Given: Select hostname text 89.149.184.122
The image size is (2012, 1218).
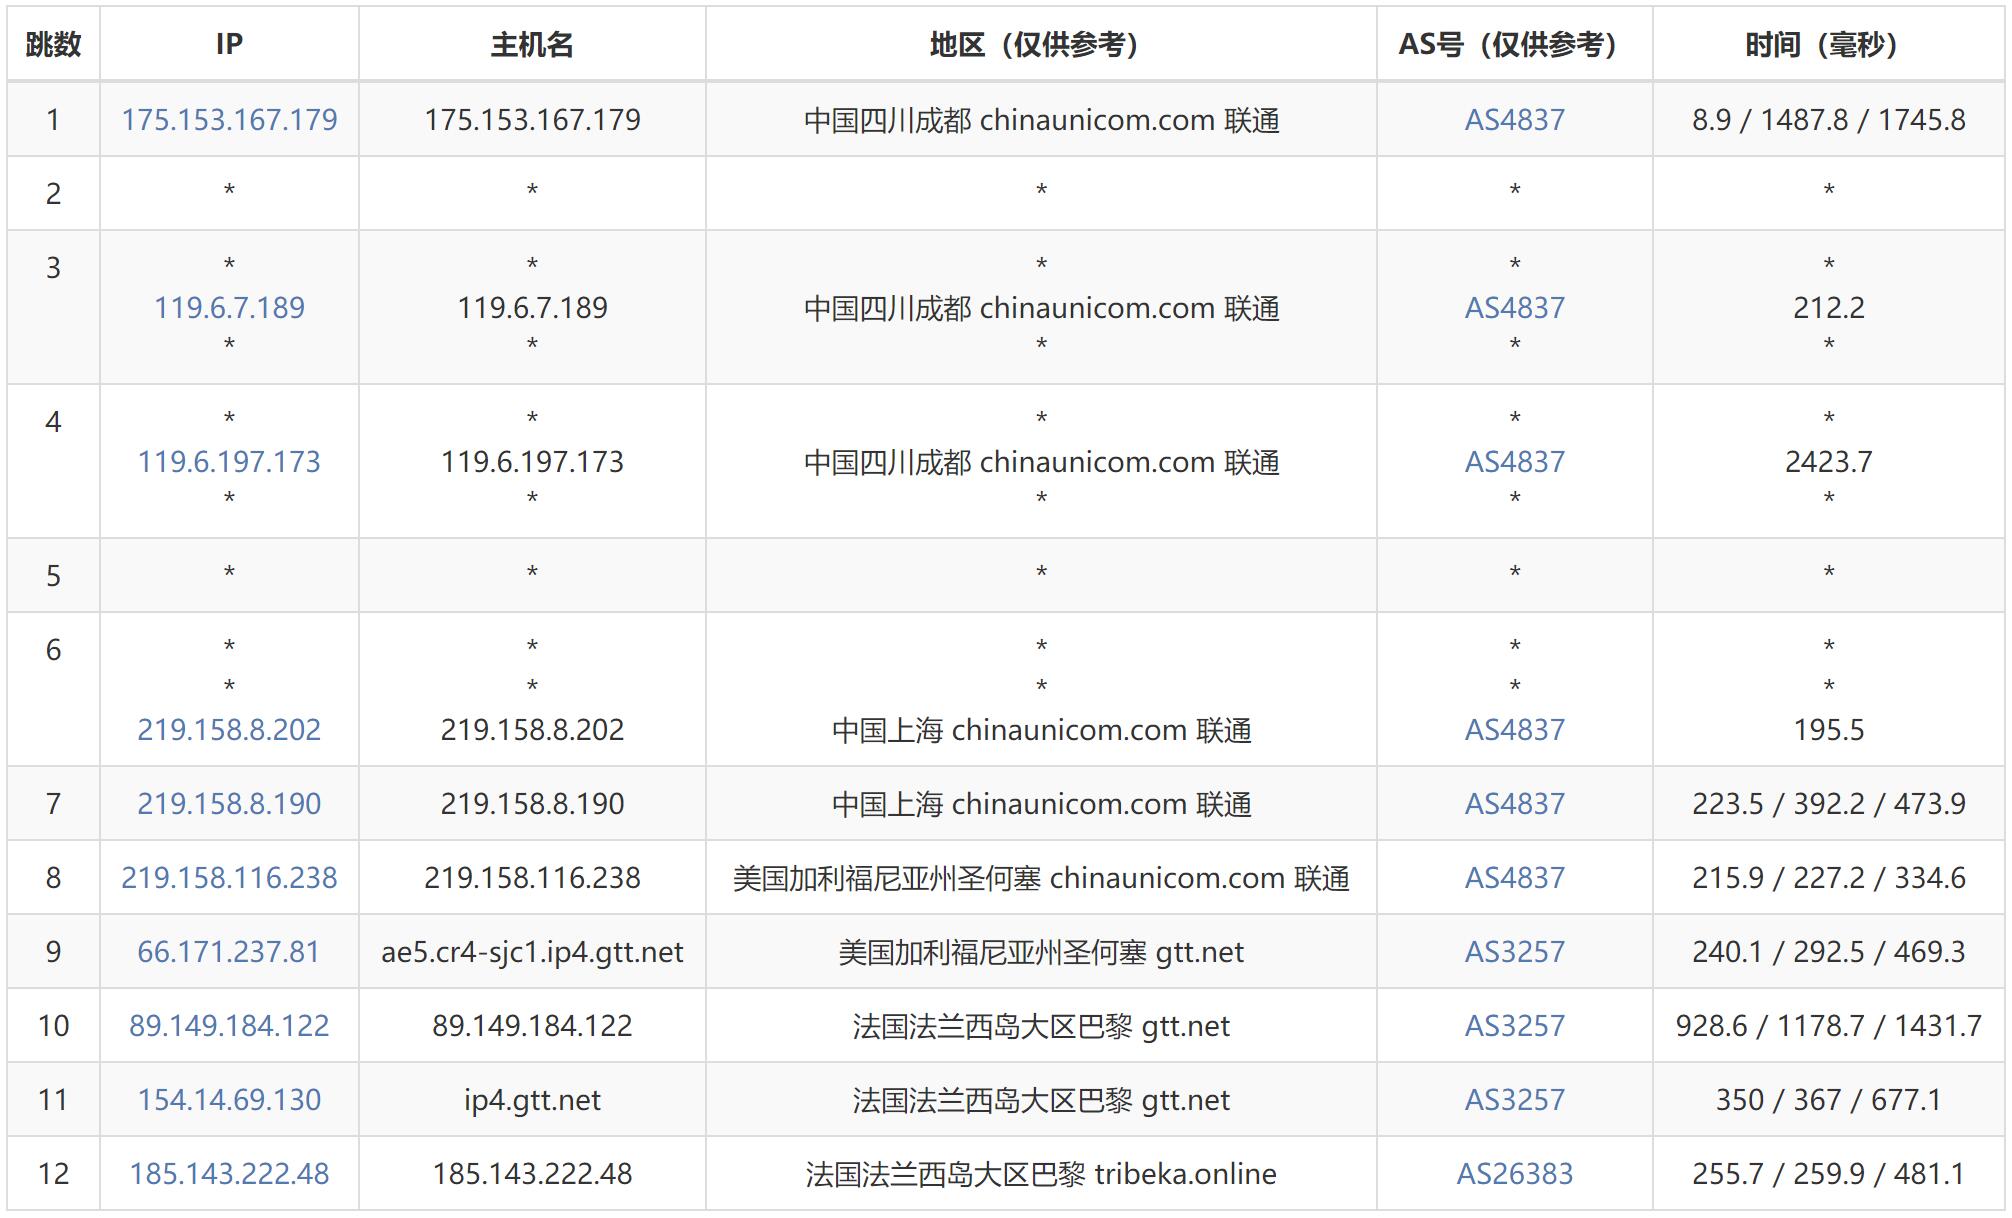Looking at the screenshot, I should (532, 1026).
